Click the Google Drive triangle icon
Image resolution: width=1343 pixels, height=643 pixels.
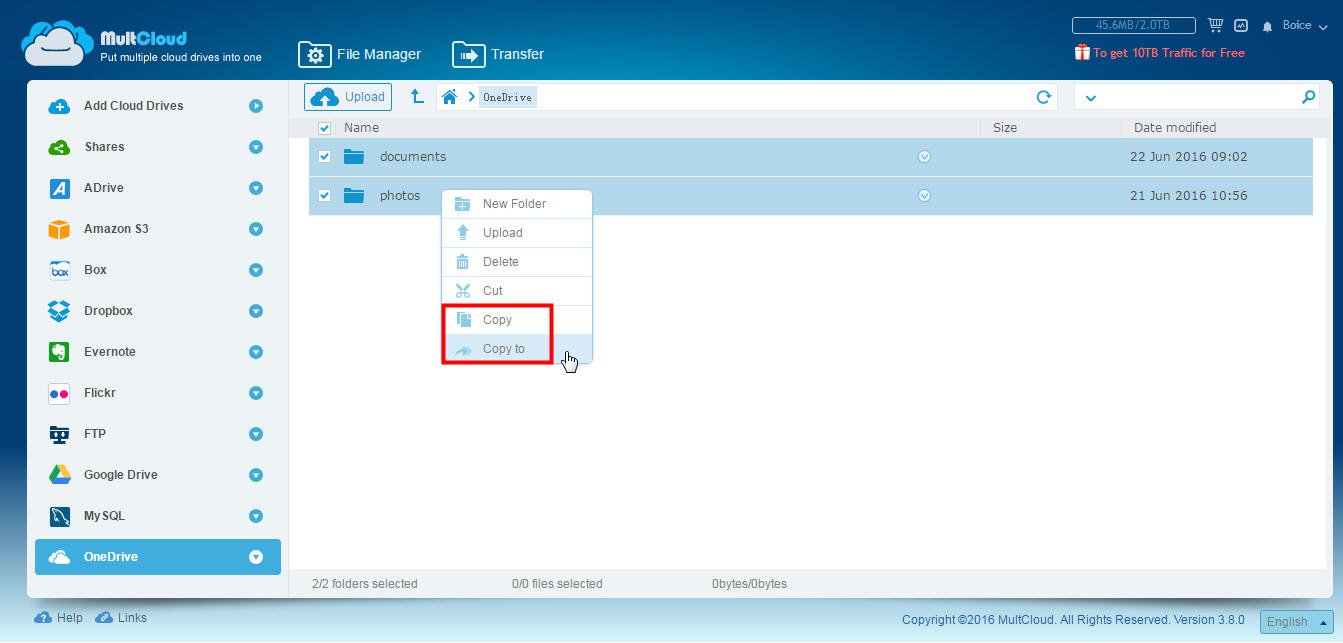[x=59, y=475]
